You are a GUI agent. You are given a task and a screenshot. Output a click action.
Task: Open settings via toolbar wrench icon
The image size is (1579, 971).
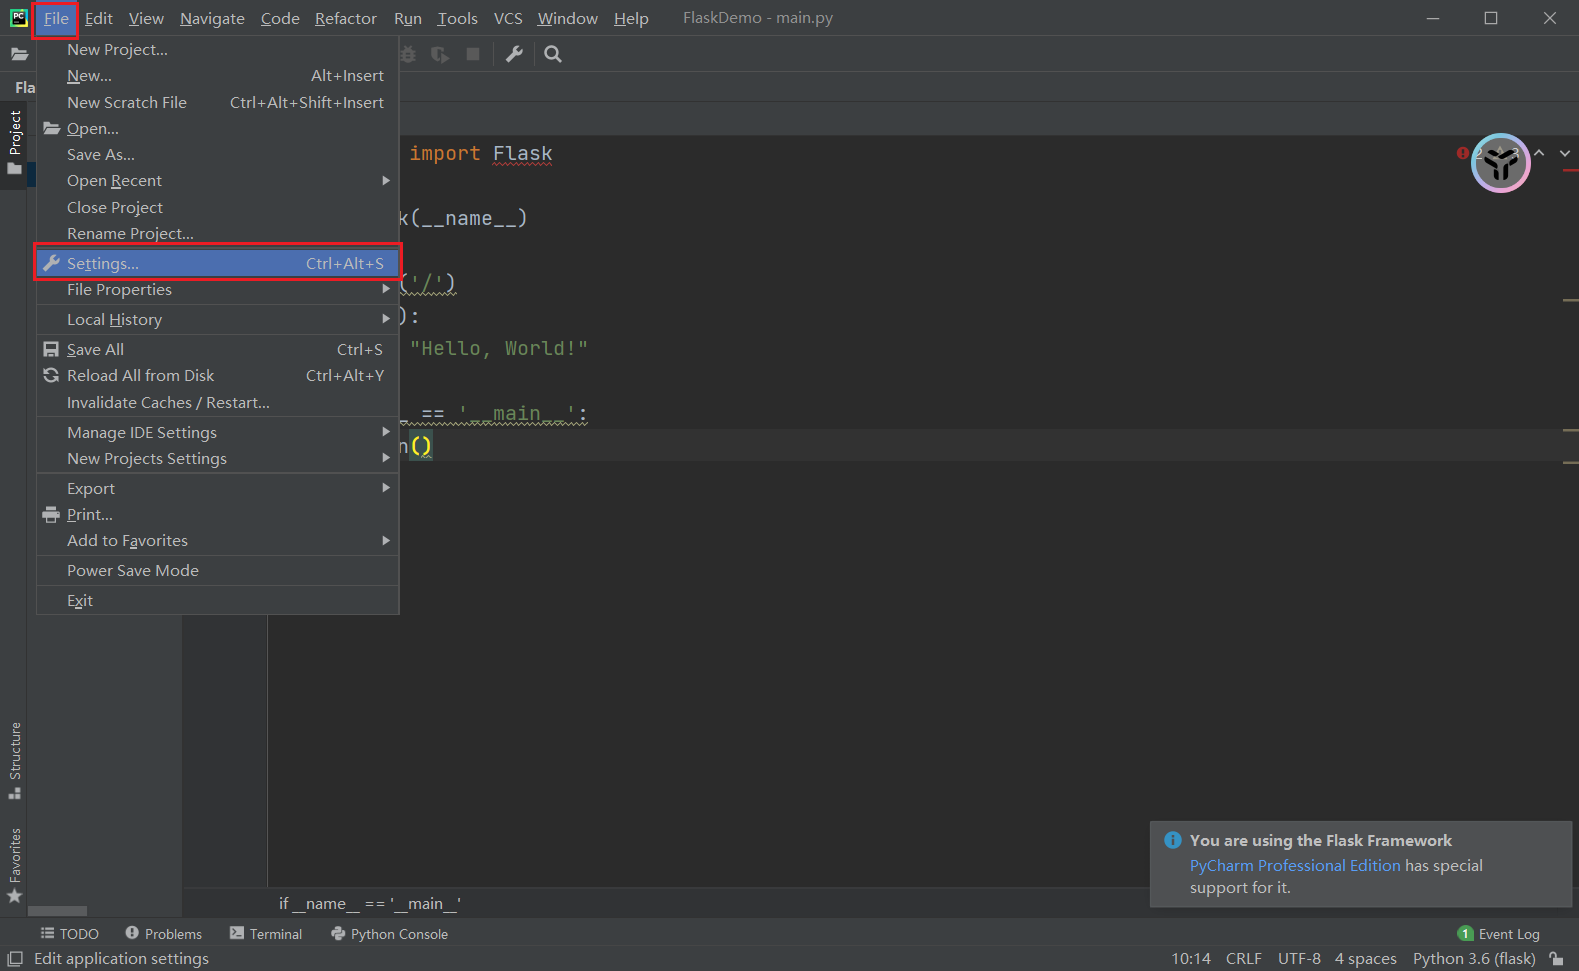coord(514,54)
